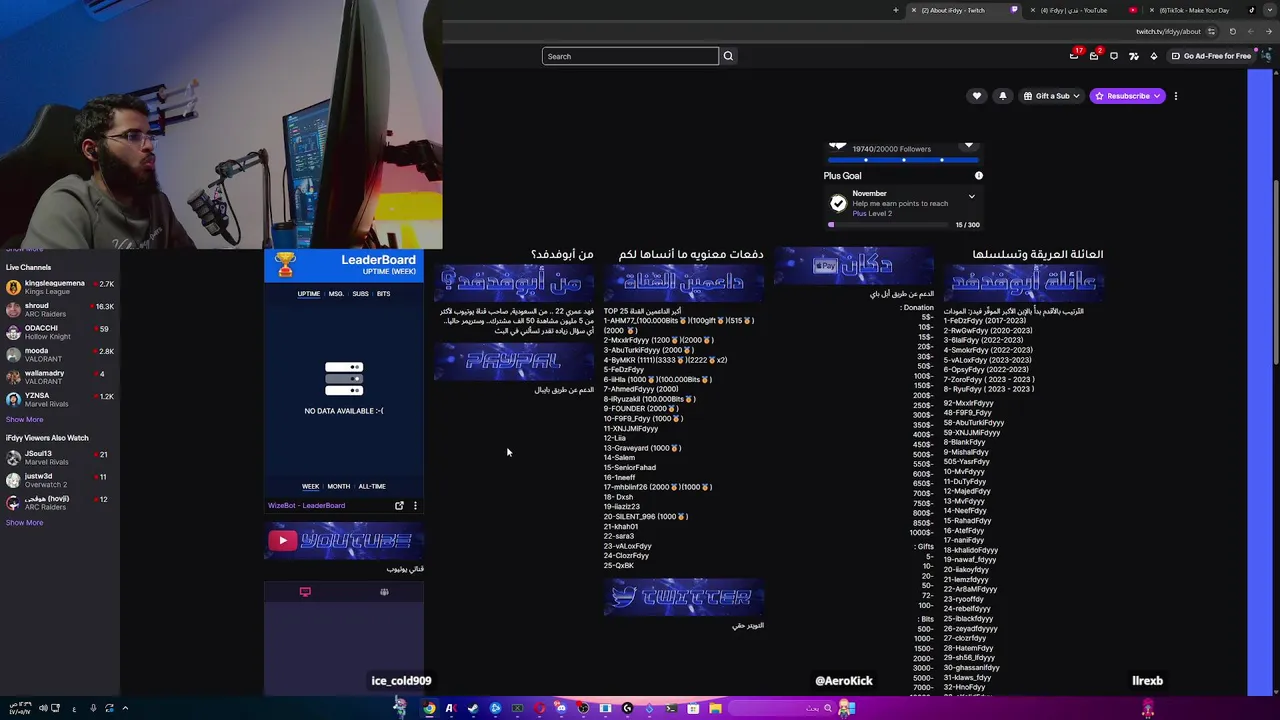Click Show More under Viewers Also Watch
1280x720 pixels.
click(24, 523)
